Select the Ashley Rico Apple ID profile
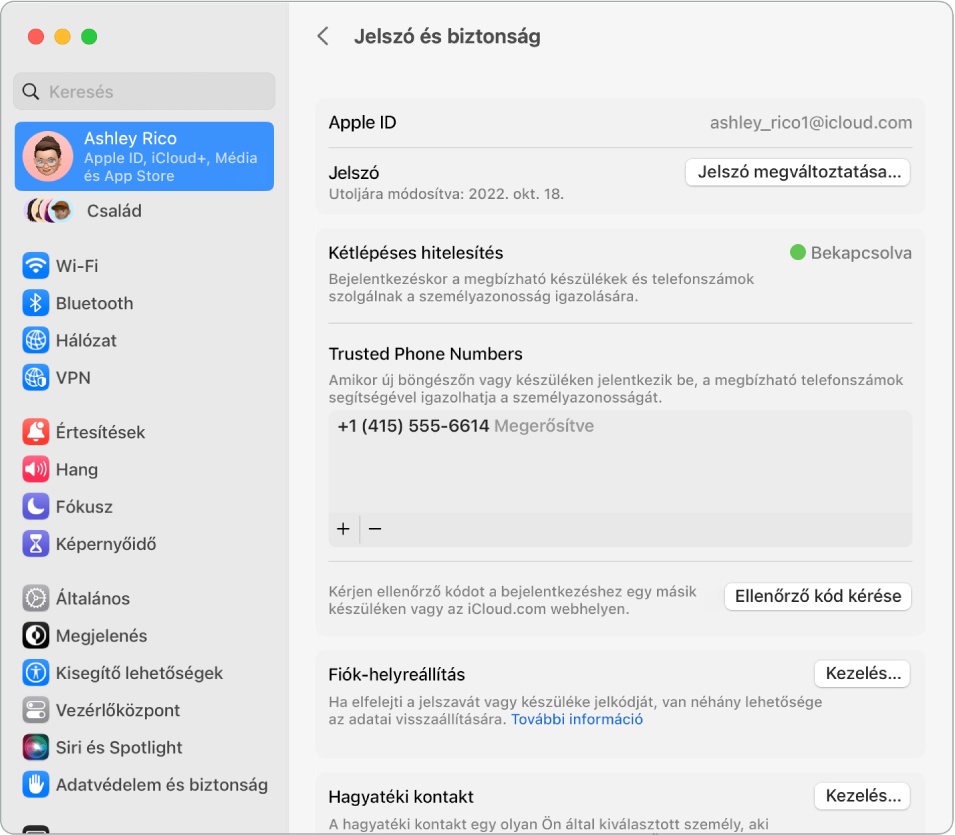This screenshot has width=955, height=835. 143,156
